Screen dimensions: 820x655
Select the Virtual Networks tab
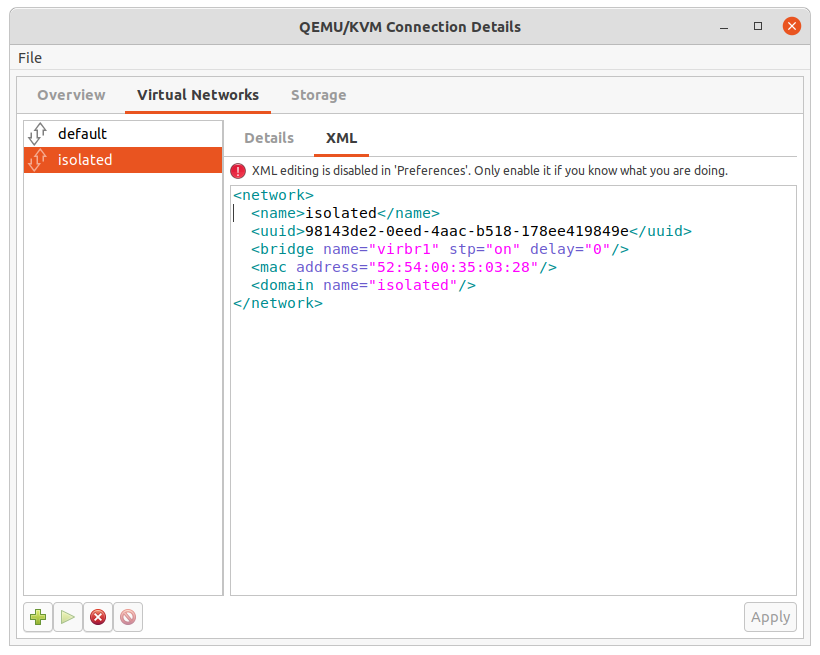(x=198, y=95)
